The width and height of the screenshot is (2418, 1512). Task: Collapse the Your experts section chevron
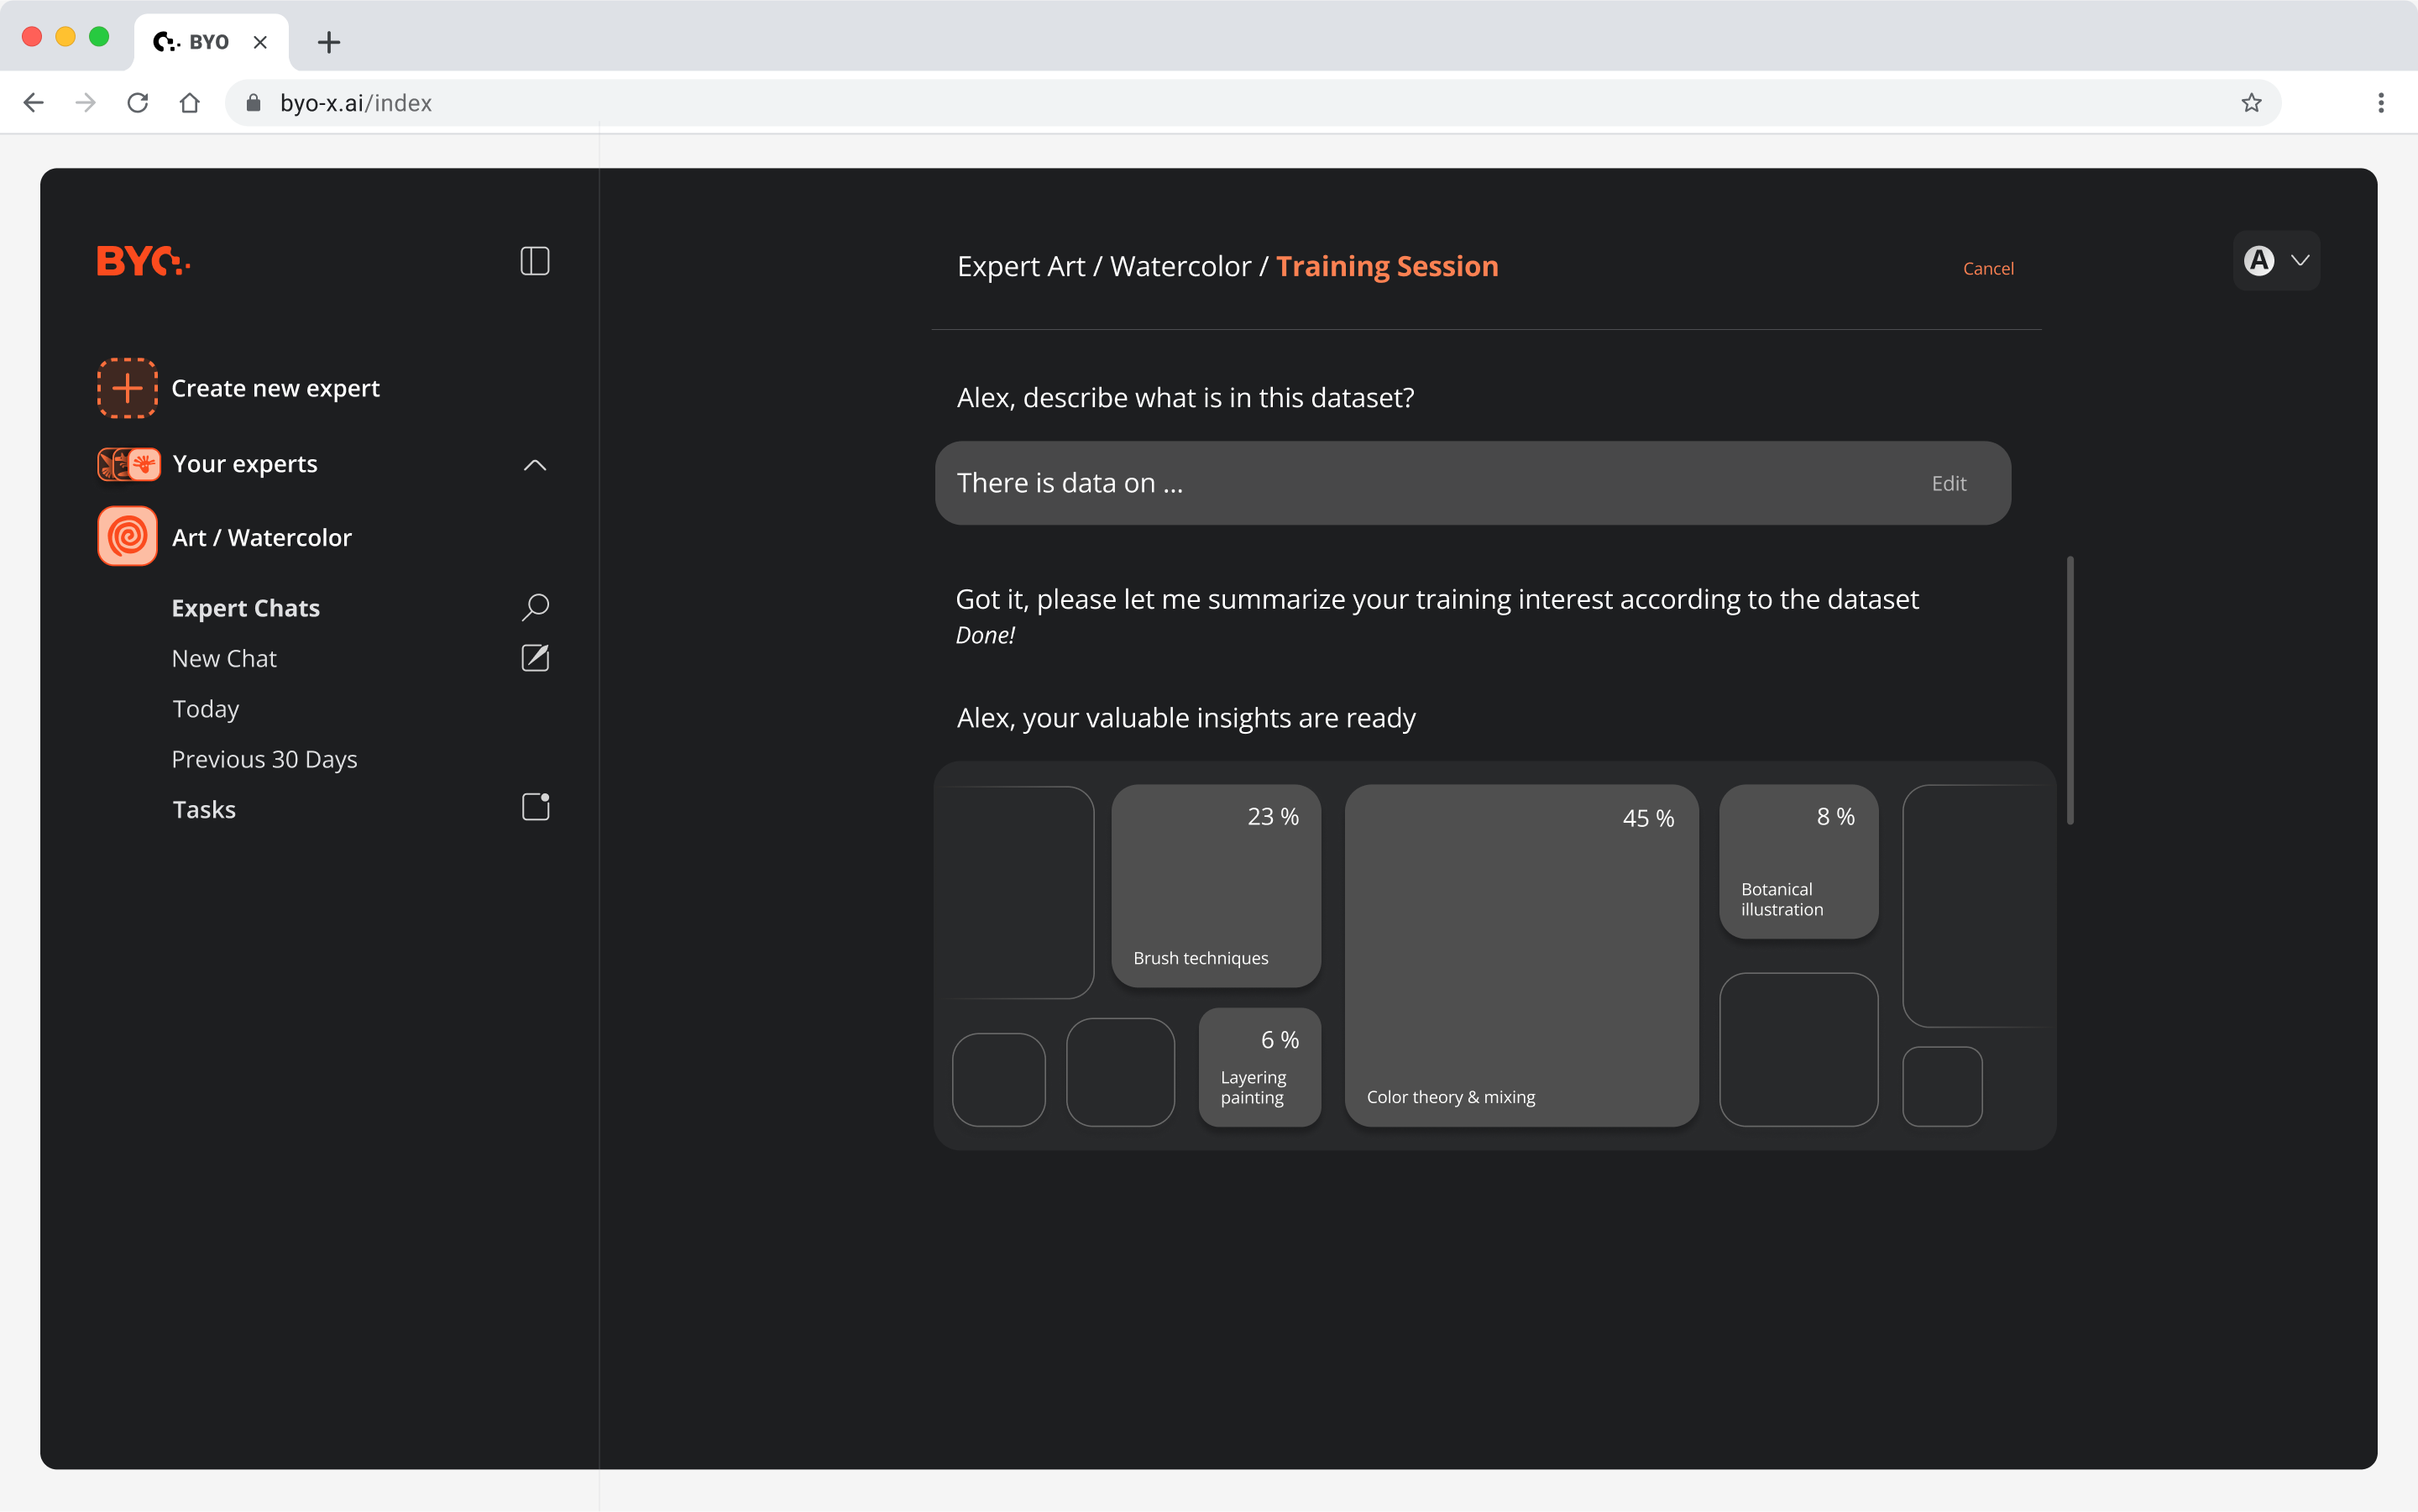point(535,465)
